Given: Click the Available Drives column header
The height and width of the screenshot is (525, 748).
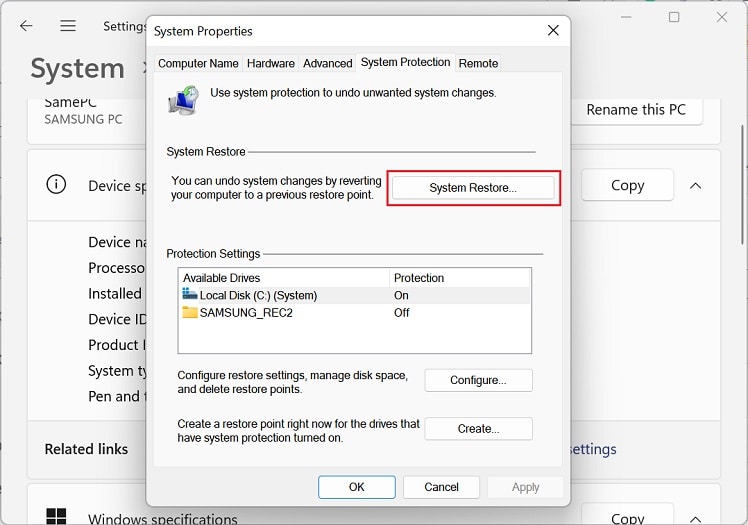Looking at the screenshot, I should pos(284,278).
